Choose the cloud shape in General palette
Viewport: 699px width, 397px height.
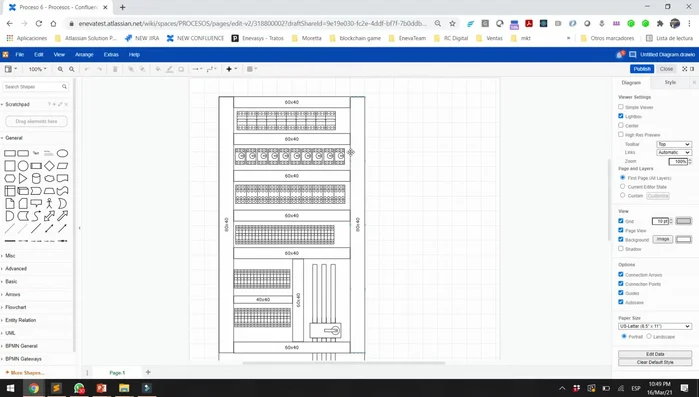point(49,179)
